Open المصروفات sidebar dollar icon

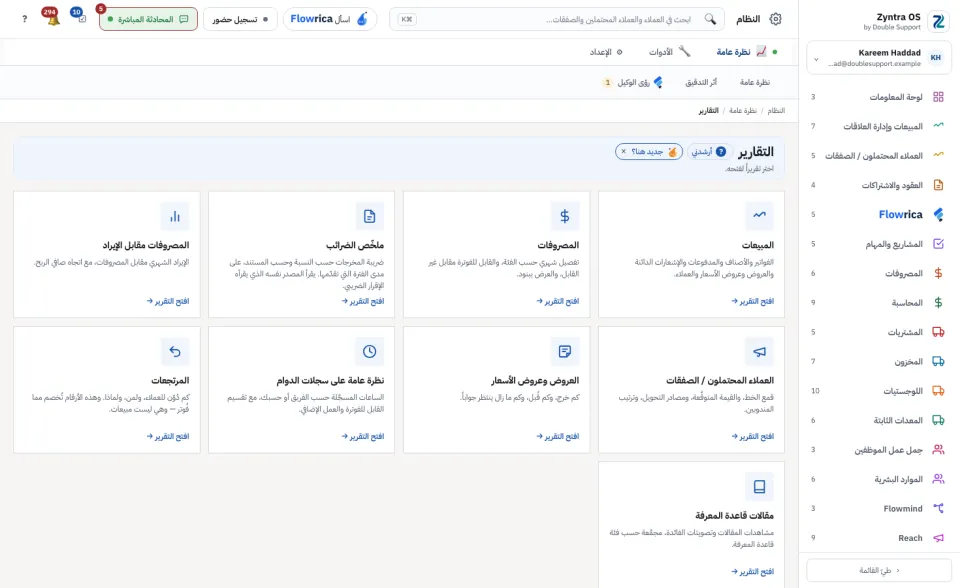click(938, 273)
